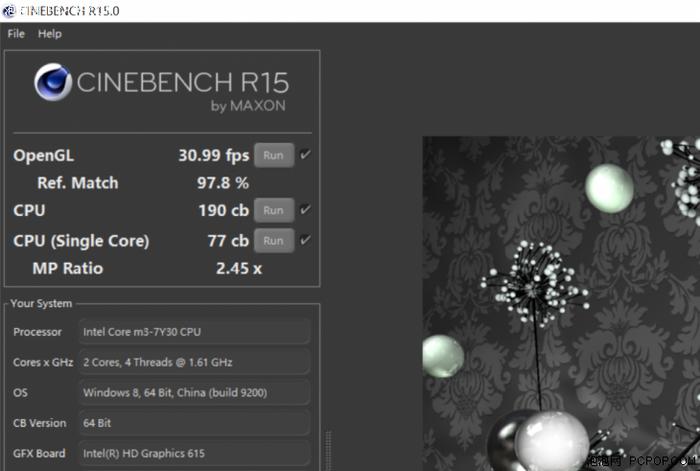Click the rendered benchmark scene image
The width and height of the screenshot is (700, 471).
(561, 304)
